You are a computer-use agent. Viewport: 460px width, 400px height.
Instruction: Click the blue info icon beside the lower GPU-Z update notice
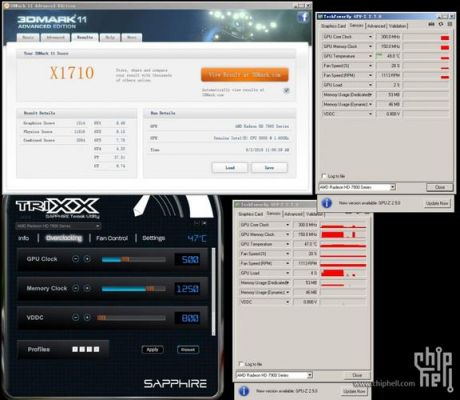pyautogui.click(x=244, y=391)
